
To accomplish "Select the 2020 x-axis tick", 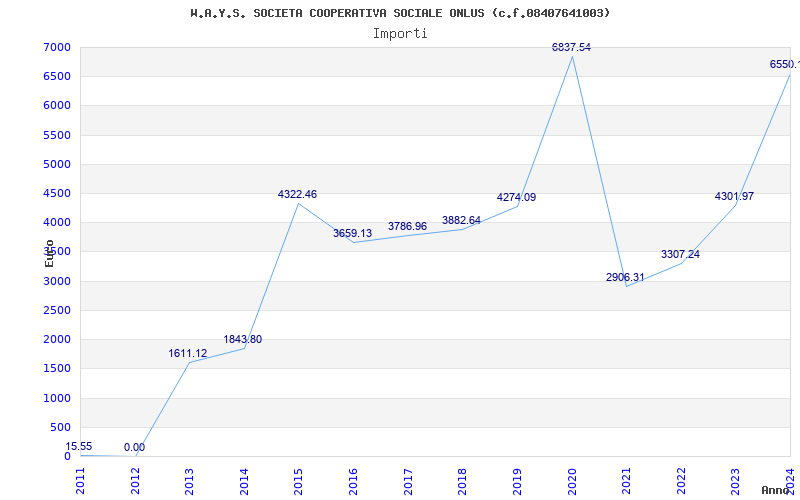I will click(572, 481).
